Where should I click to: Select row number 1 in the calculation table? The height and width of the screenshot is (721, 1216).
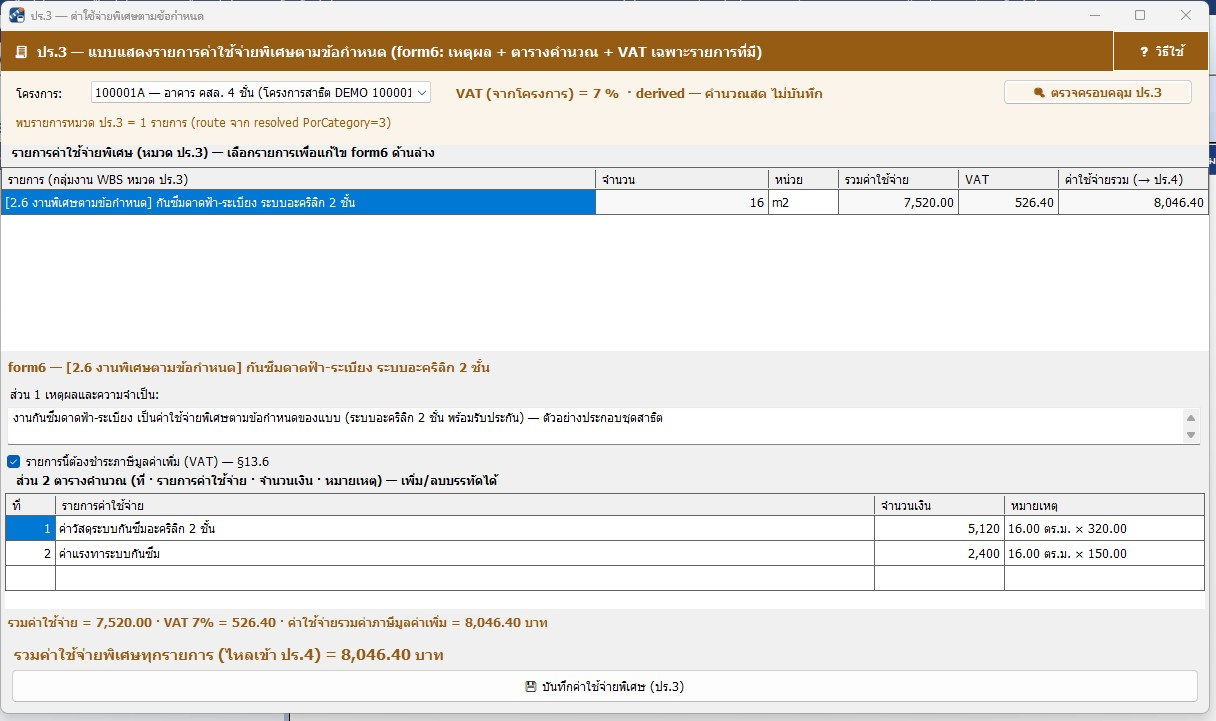30,528
